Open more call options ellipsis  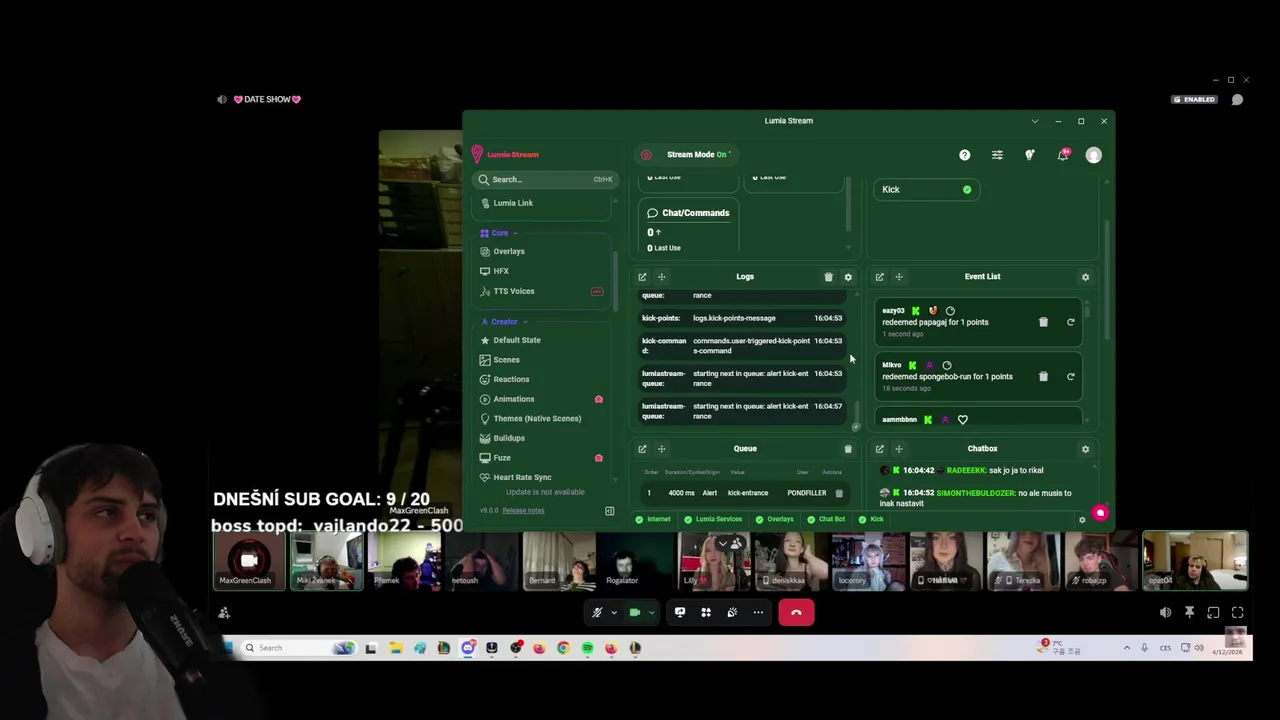pos(758,612)
